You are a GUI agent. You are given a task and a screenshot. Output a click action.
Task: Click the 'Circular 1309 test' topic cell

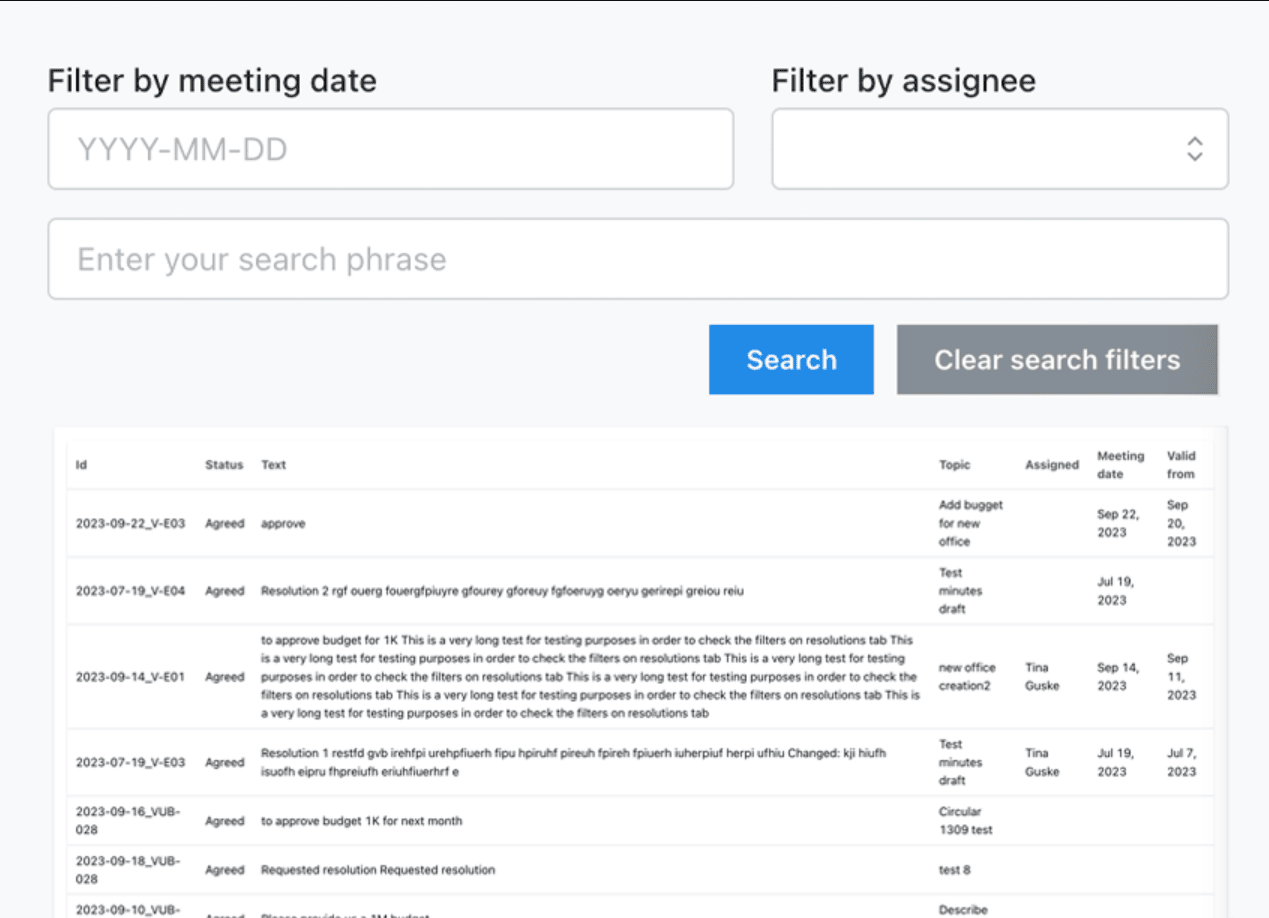click(959, 821)
